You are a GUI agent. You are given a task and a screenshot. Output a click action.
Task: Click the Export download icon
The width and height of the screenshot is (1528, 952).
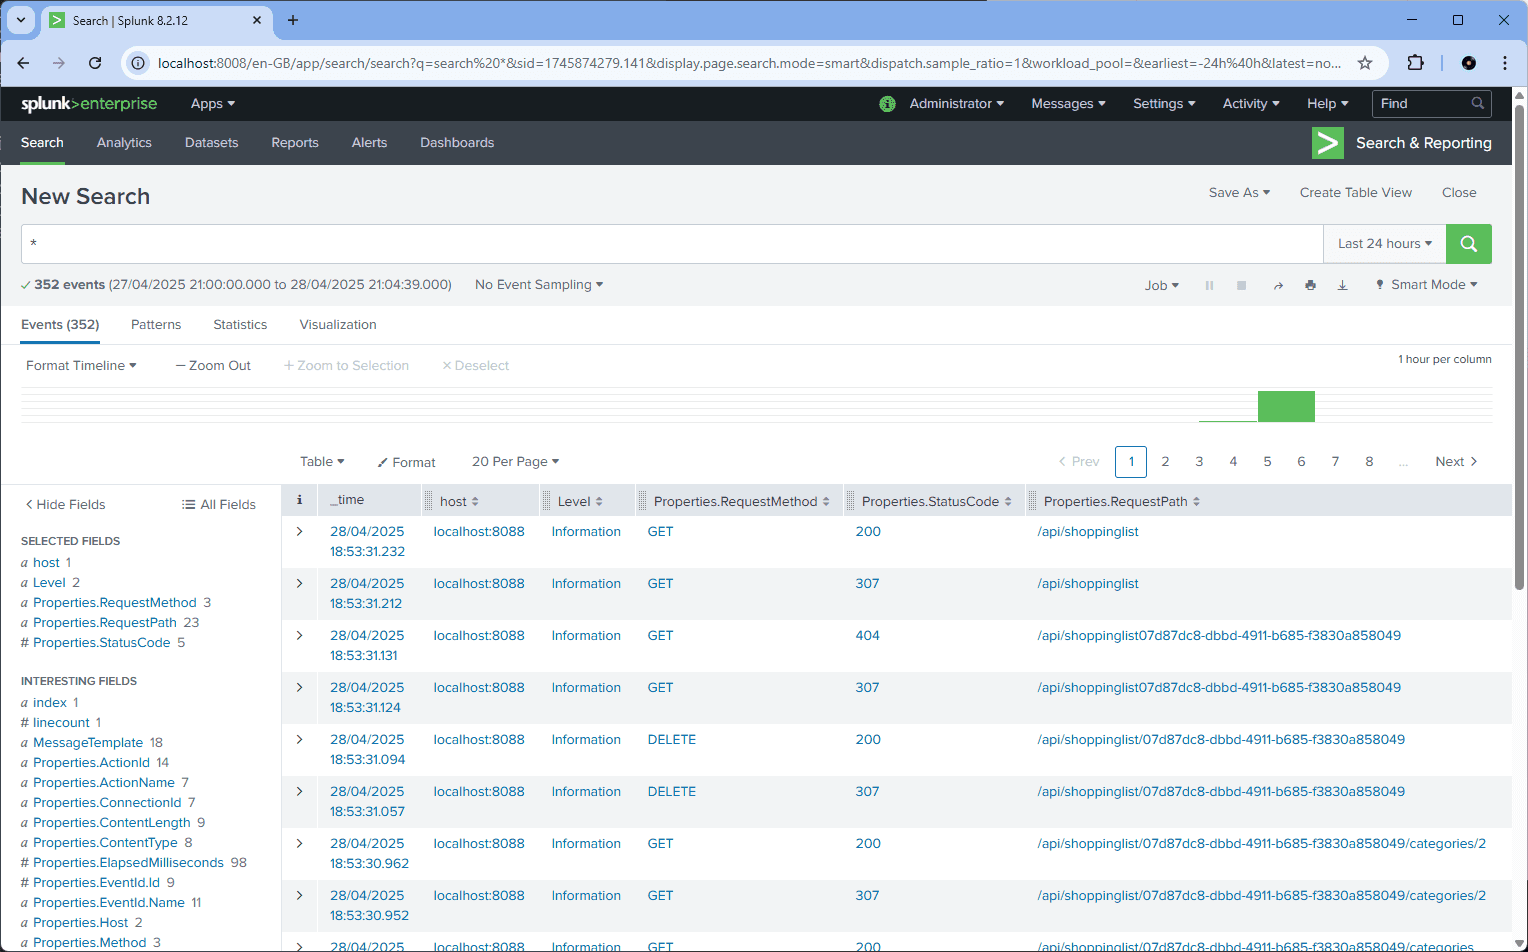pyautogui.click(x=1342, y=286)
